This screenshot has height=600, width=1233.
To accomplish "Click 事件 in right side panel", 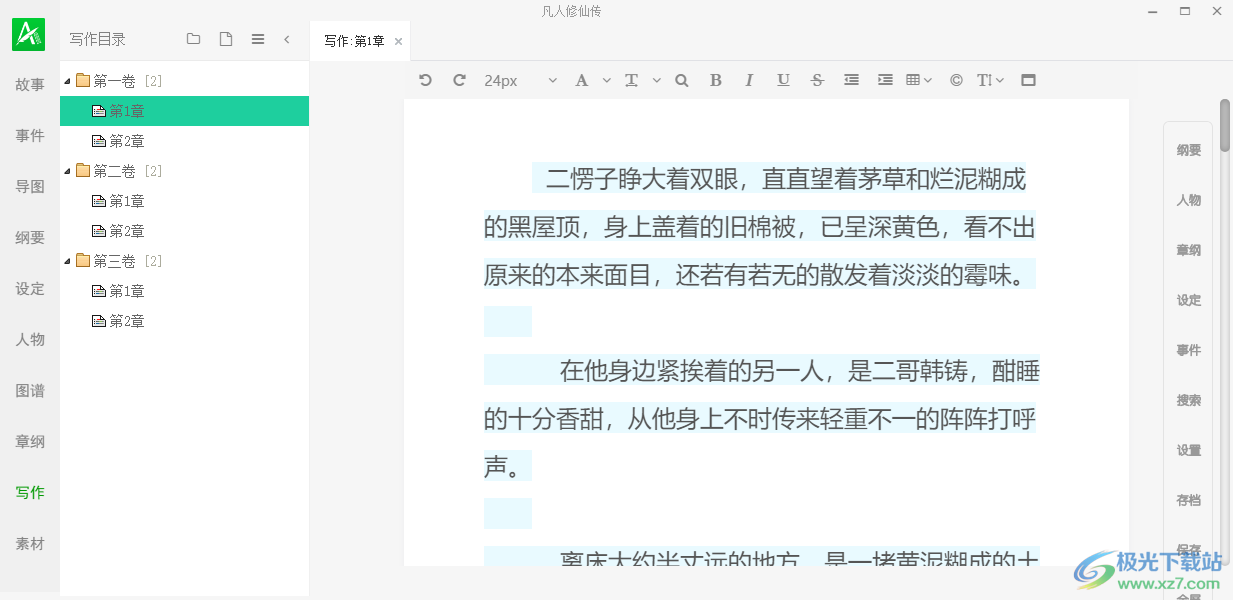I will pyautogui.click(x=1188, y=350).
